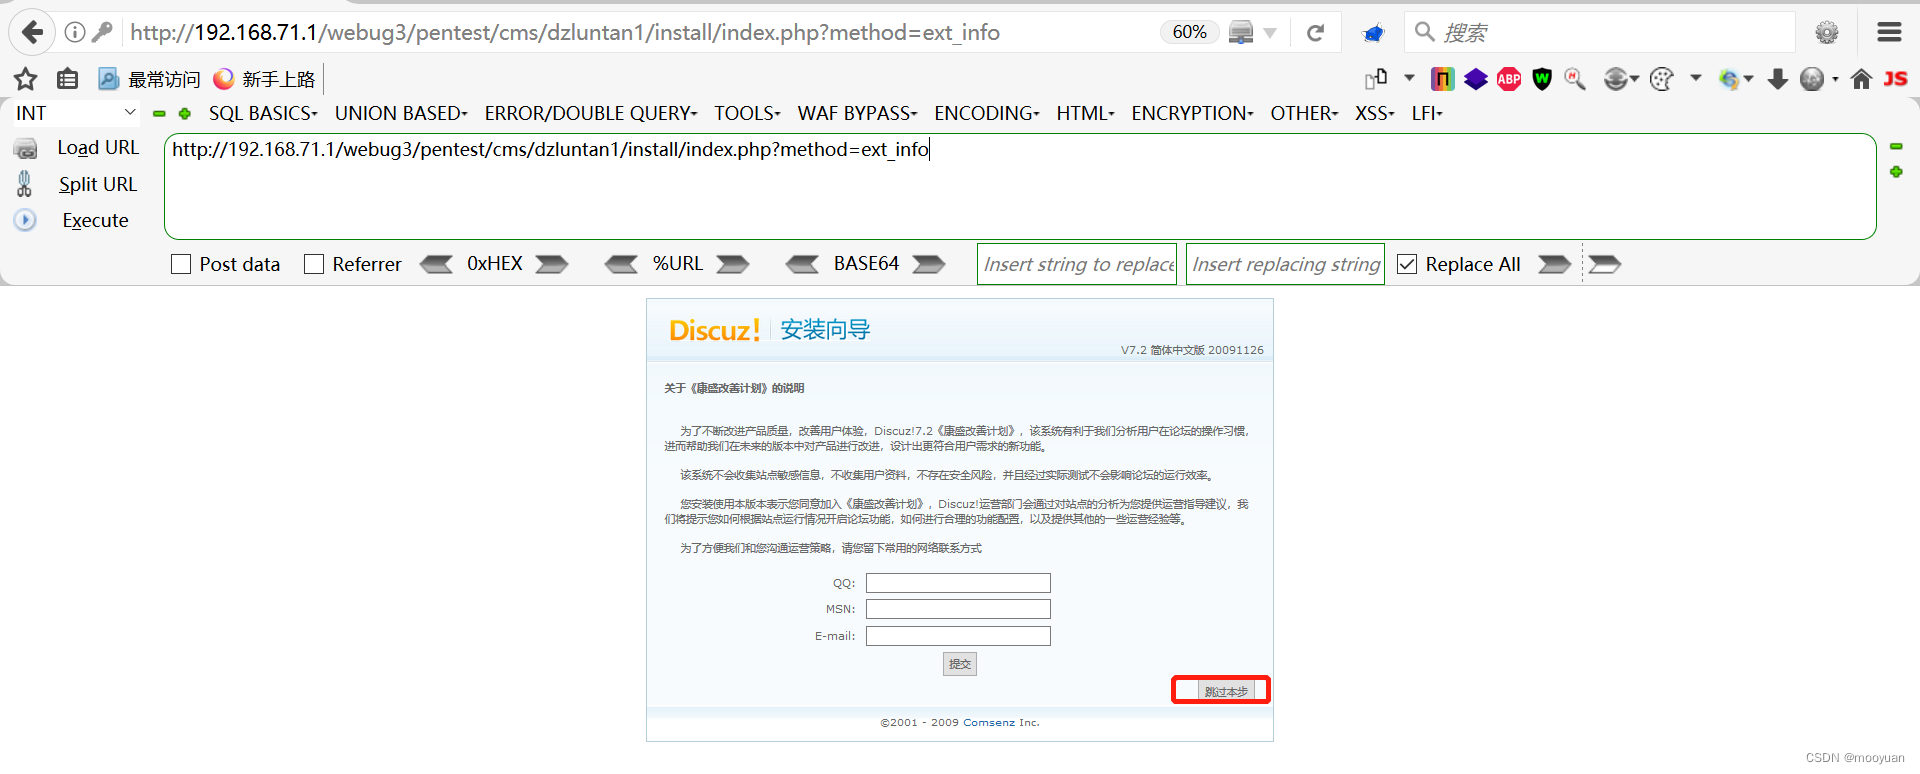Click the shield W extension icon
Image resolution: width=1920 pixels, height=774 pixels.
1542,79
